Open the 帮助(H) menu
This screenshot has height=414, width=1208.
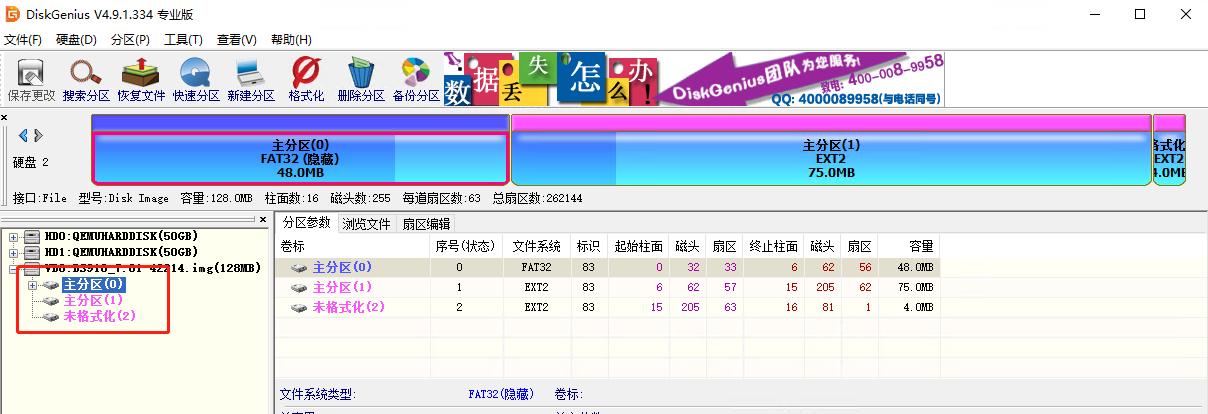(x=291, y=40)
